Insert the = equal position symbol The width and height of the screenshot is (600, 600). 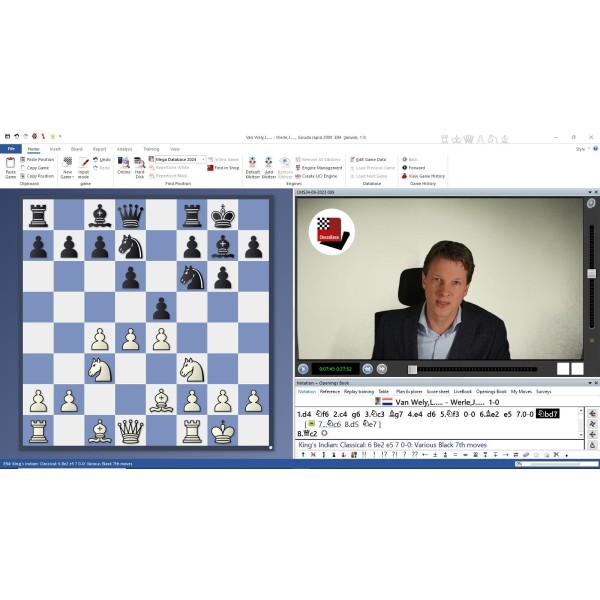455,455
